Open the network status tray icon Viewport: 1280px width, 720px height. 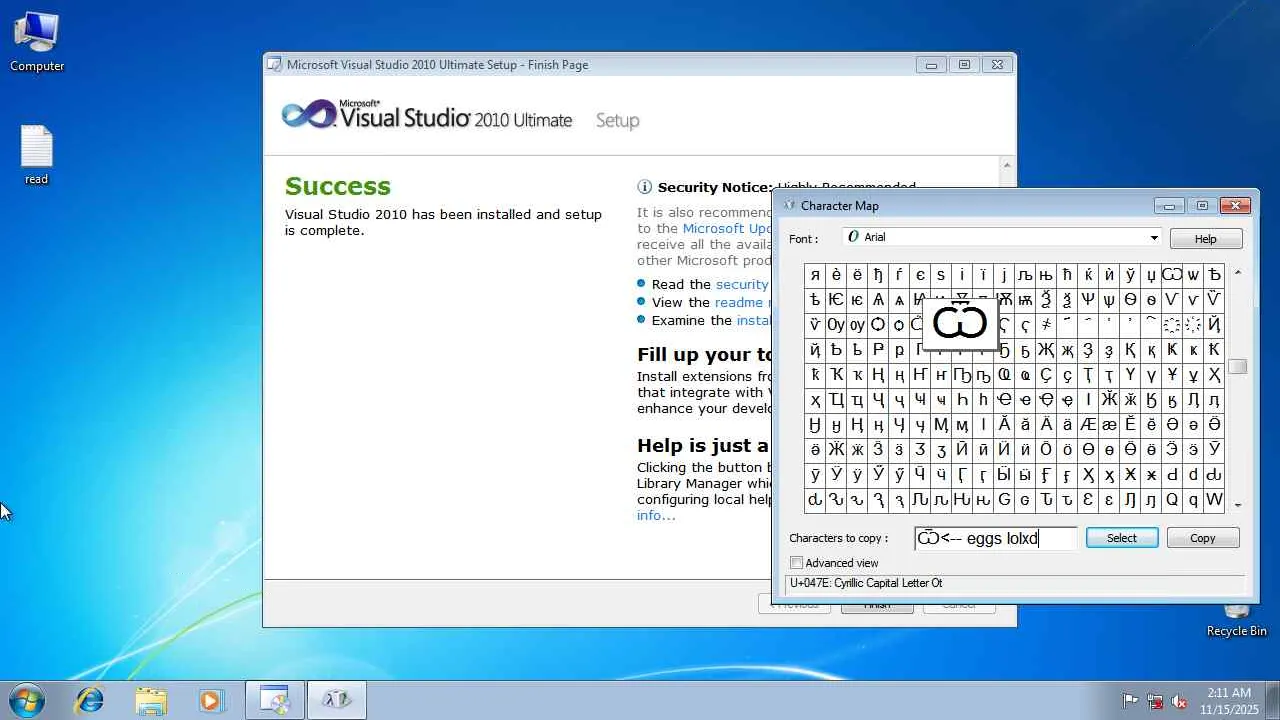pos(1155,701)
